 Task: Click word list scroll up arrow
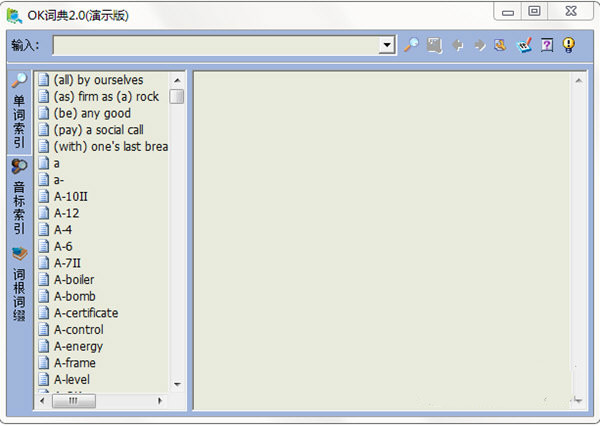177,80
